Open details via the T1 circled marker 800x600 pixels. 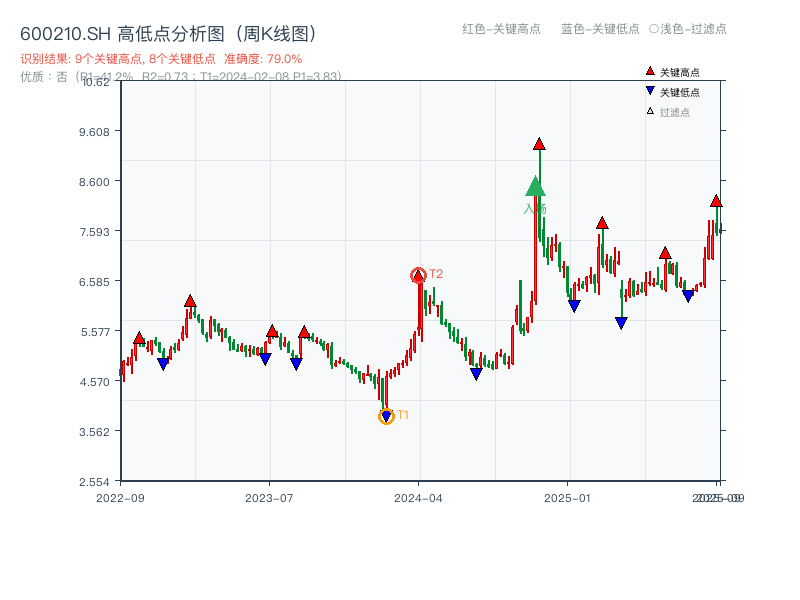tap(387, 416)
